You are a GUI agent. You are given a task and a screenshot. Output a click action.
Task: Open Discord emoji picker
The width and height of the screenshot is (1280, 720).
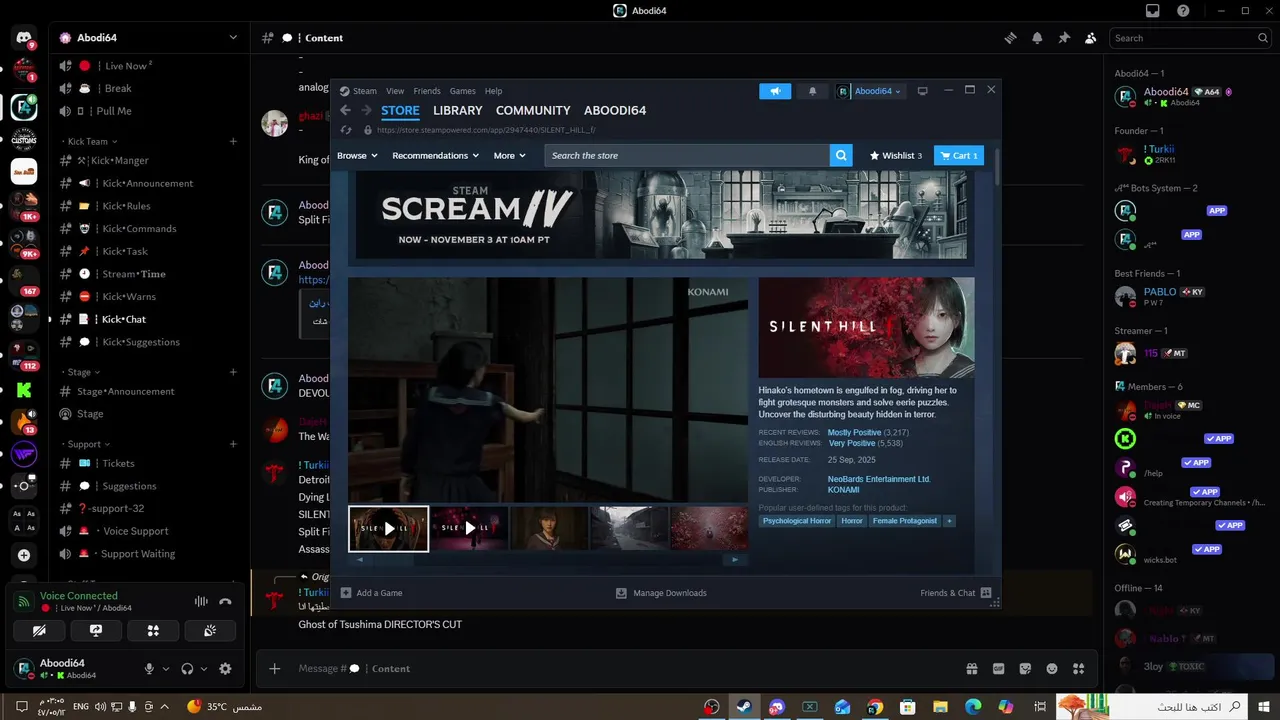(1052, 669)
